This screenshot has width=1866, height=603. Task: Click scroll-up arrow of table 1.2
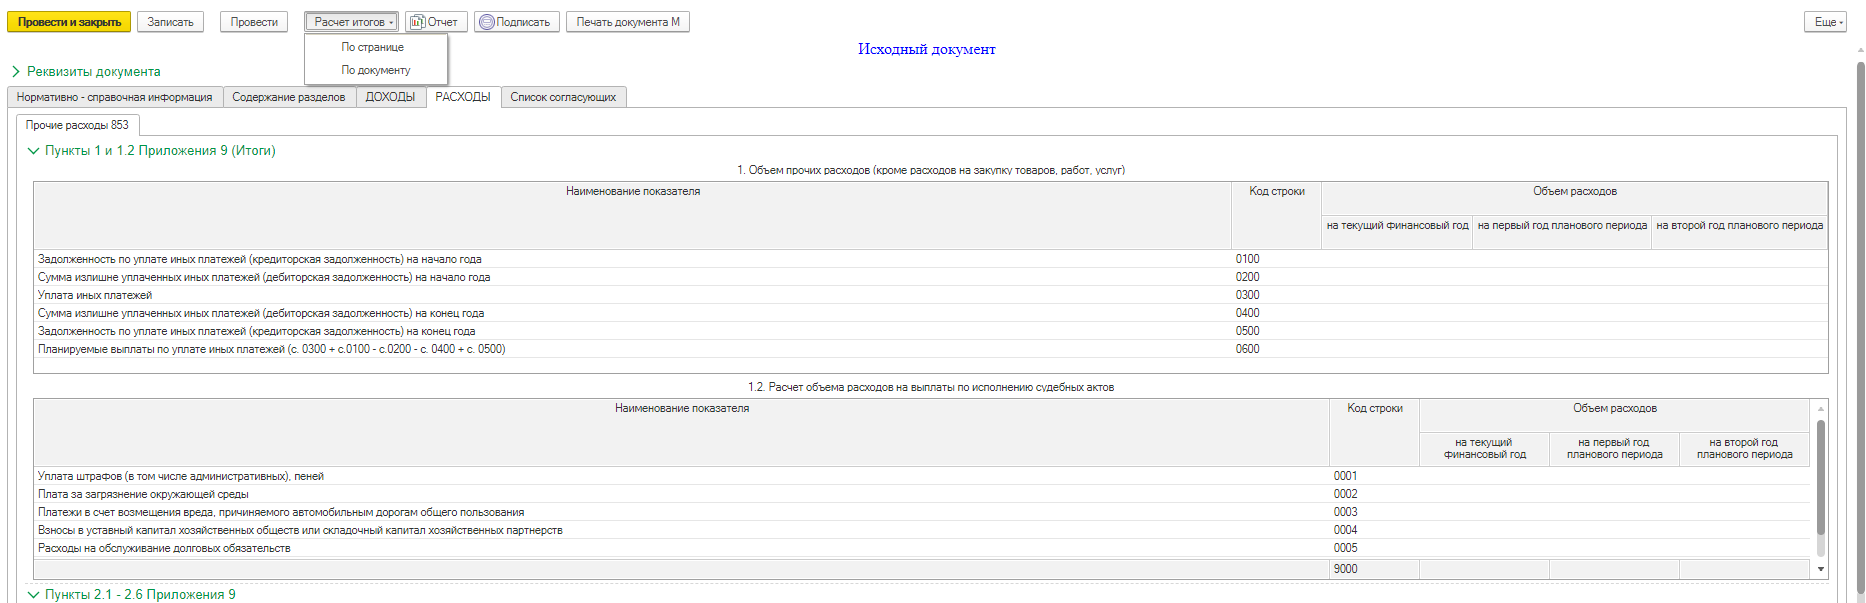pos(1820,409)
